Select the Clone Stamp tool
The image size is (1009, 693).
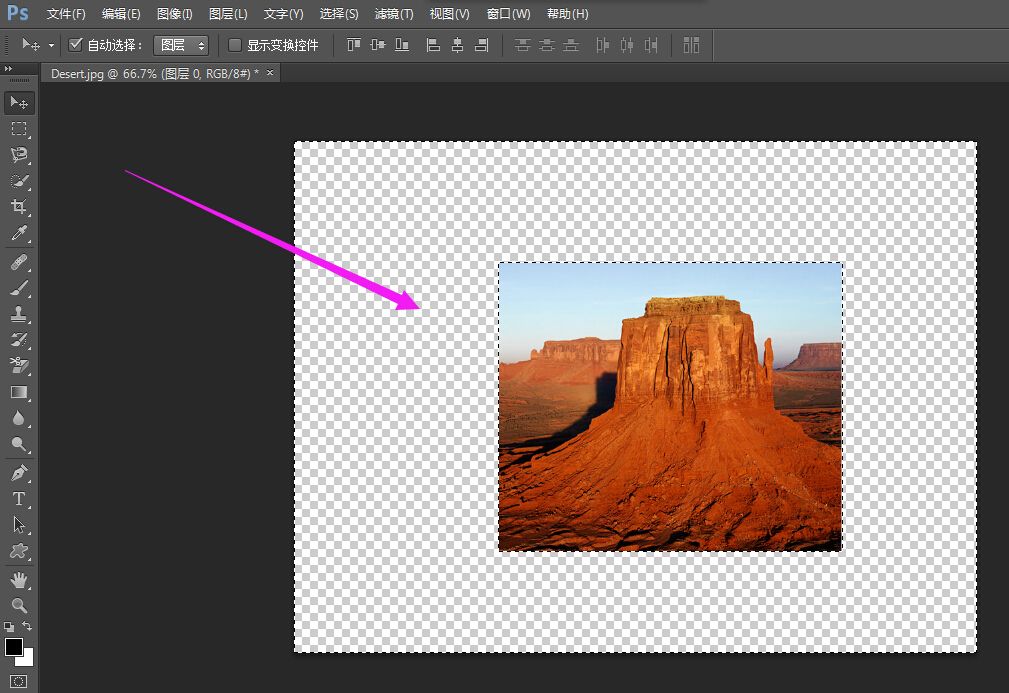[19, 314]
